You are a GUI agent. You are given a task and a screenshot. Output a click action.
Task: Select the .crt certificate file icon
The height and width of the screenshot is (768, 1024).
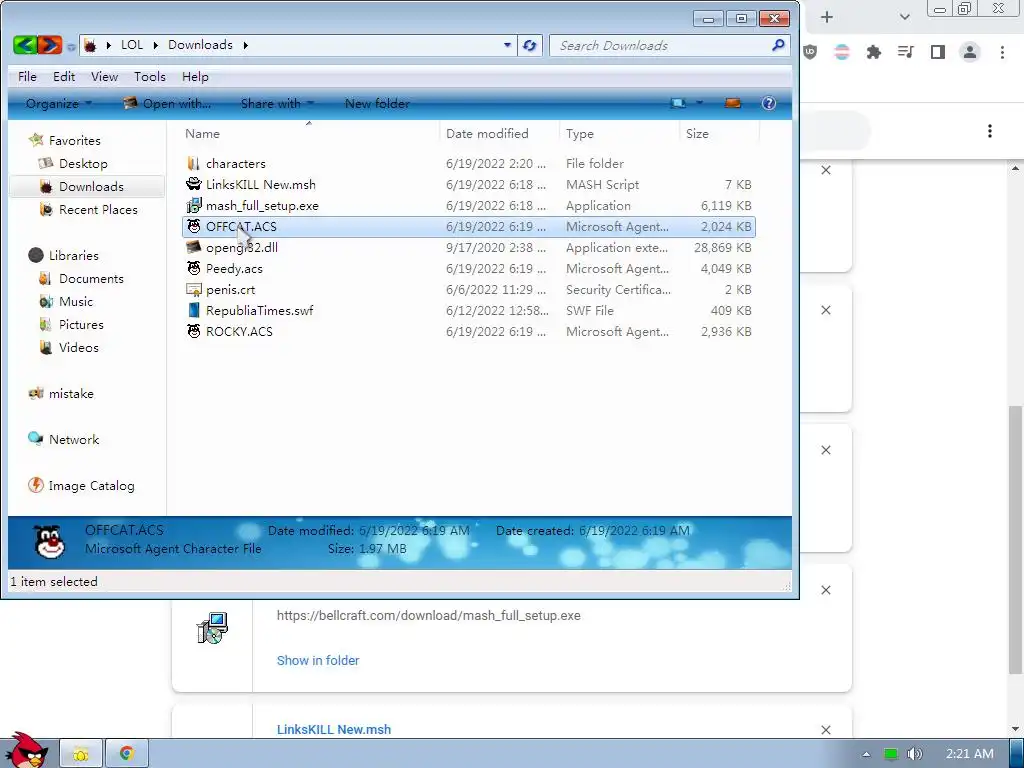193,289
